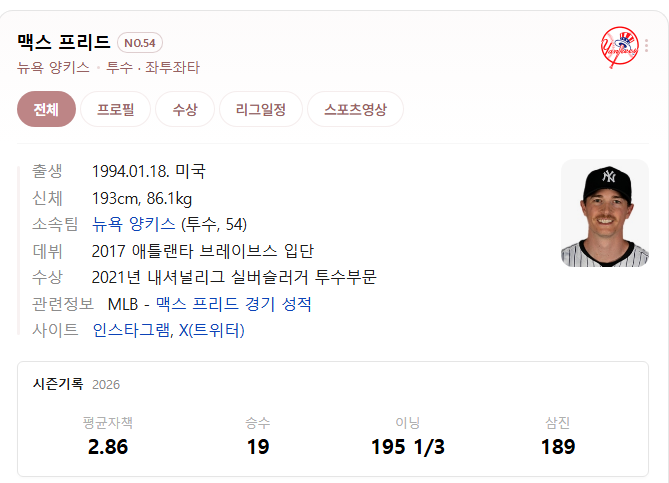The height and width of the screenshot is (483, 669).
Task: Click the New York Yankees team logo icon
Action: pyautogui.click(x=620, y=47)
